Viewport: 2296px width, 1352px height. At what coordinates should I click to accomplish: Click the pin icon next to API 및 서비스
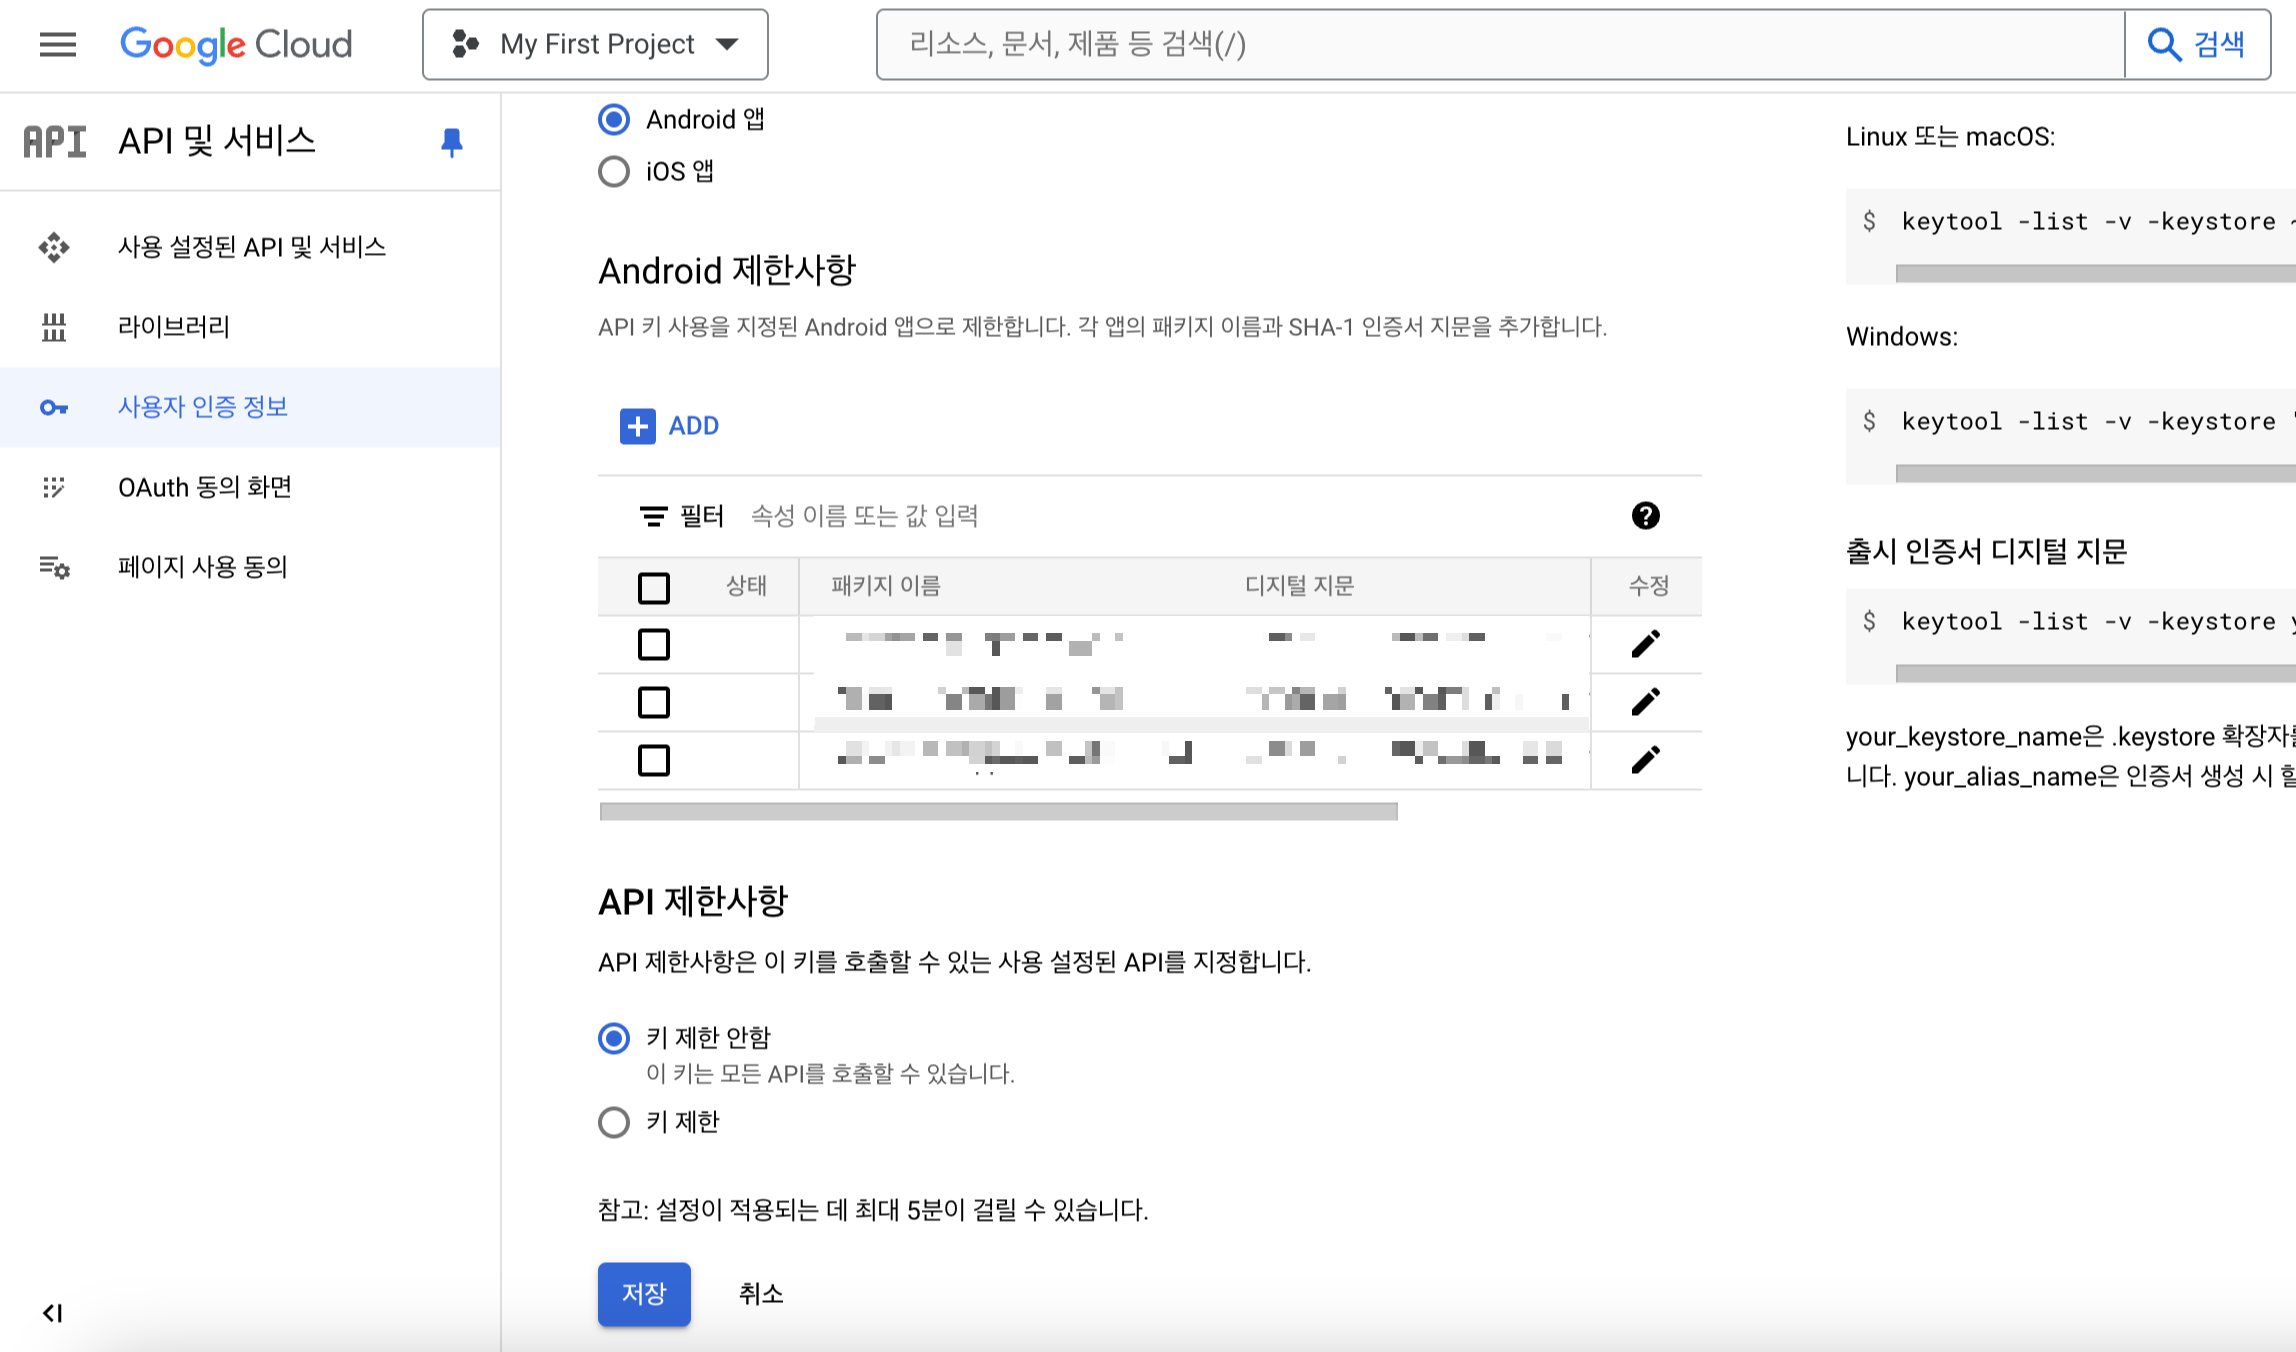[452, 142]
